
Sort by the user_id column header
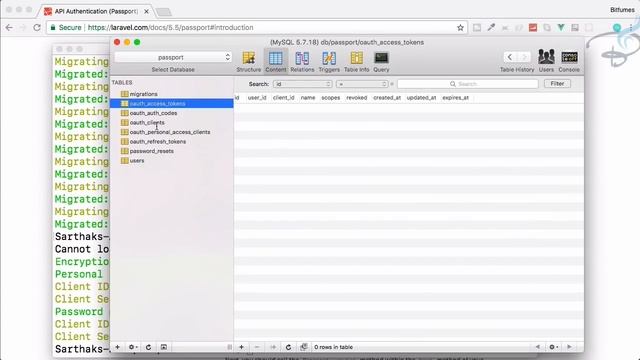[257, 98]
